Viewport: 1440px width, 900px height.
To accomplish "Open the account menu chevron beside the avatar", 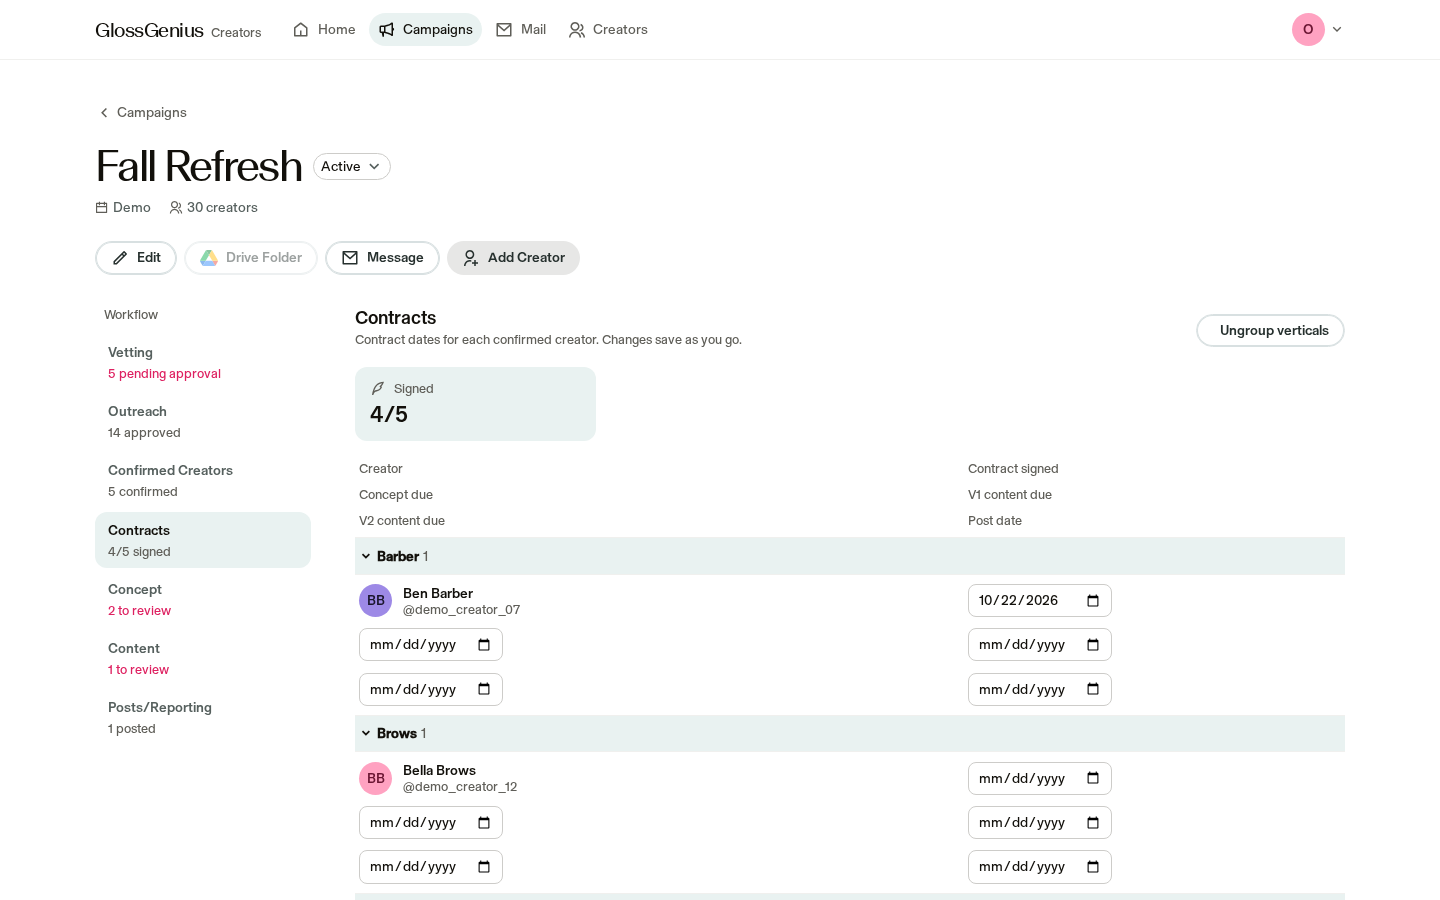I will pyautogui.click(x=1337, y=30).
